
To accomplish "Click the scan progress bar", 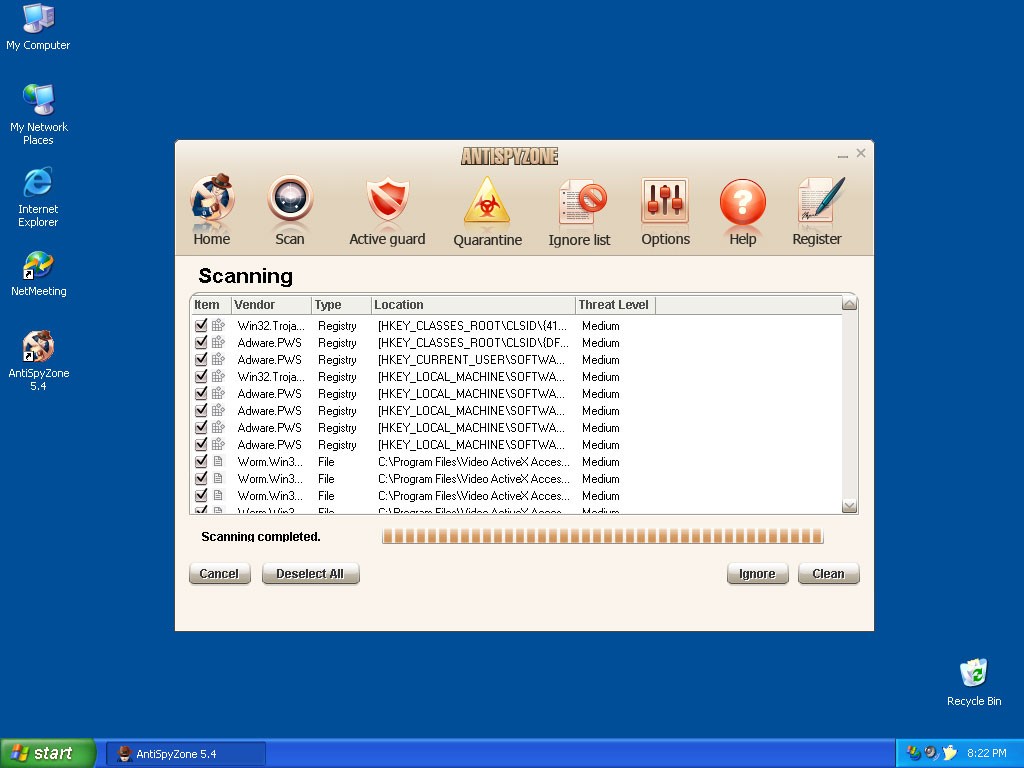I will pos(602,537).
